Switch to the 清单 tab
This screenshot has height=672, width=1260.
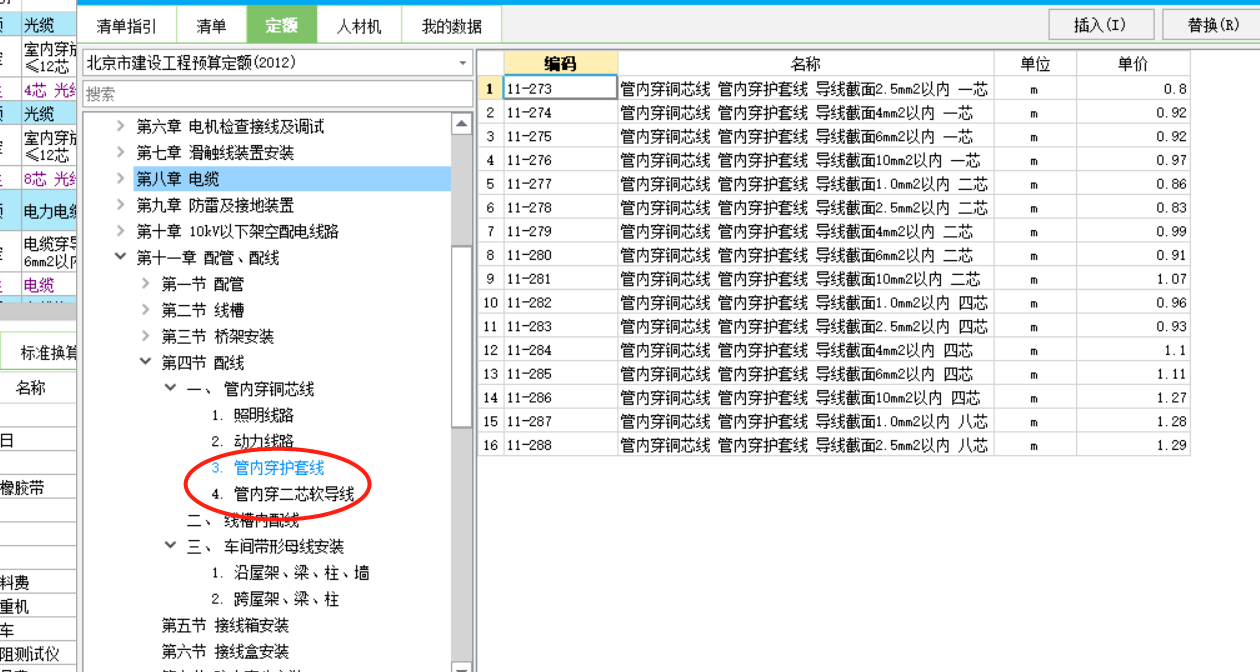coord(212,25)
